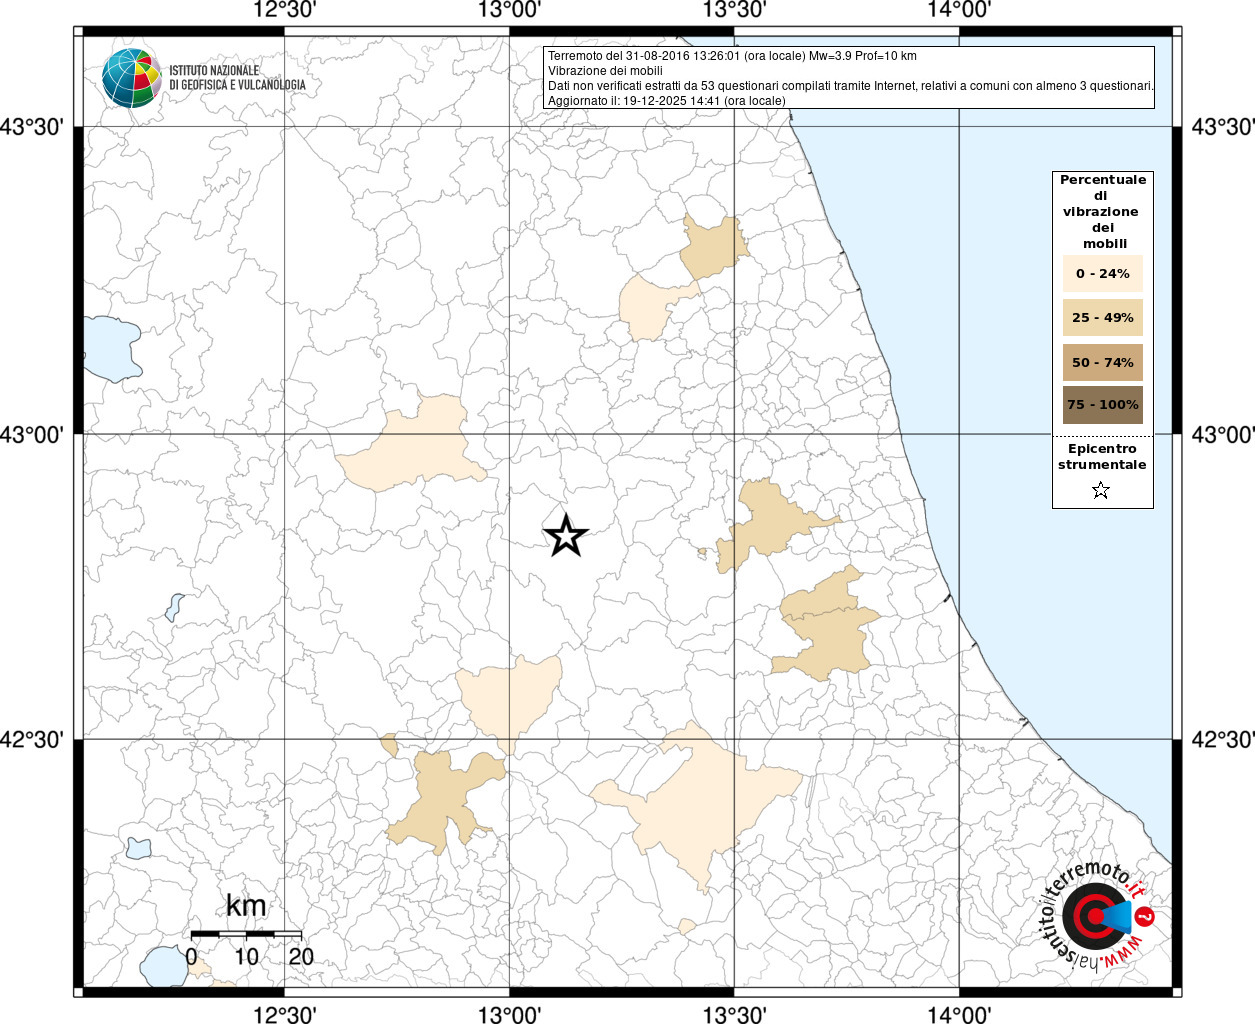Screen dimensions: 1255x1024
Task: Click the right 43°30' latitude label
Action: [1222, 127]
